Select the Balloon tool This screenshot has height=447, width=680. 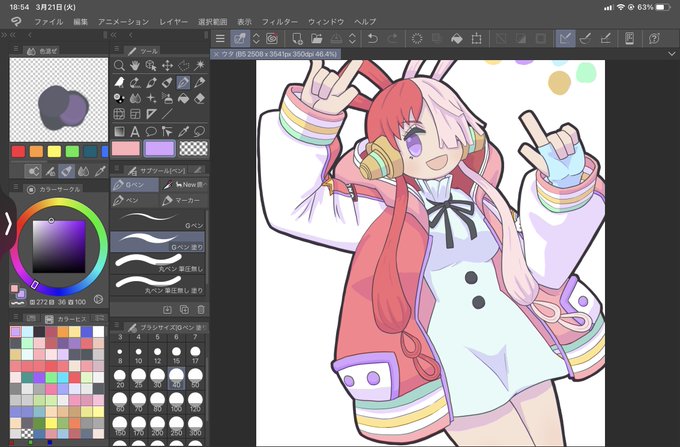[151, 131]
